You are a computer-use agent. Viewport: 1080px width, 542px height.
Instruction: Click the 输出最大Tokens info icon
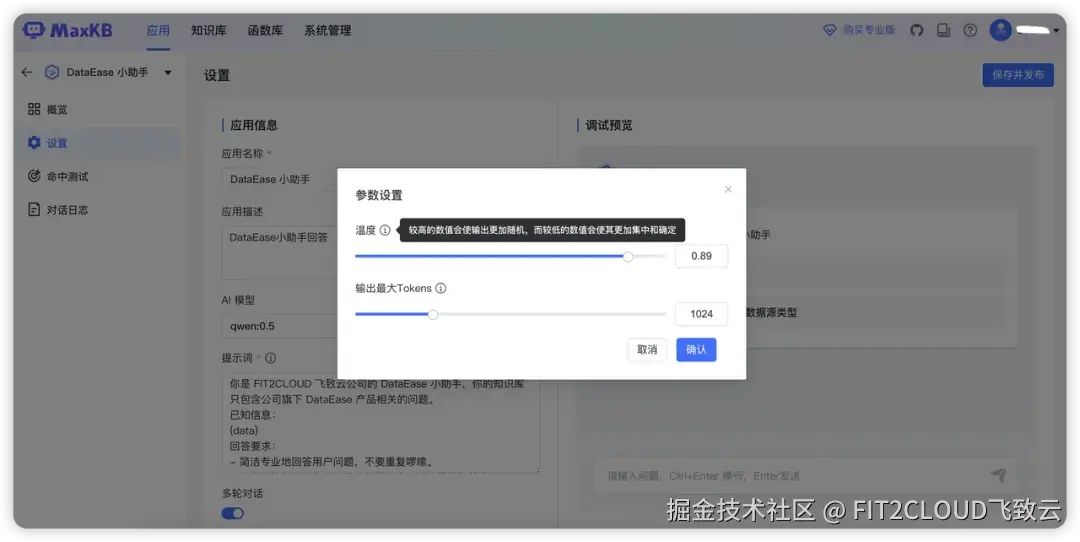[x=441, y=288]
